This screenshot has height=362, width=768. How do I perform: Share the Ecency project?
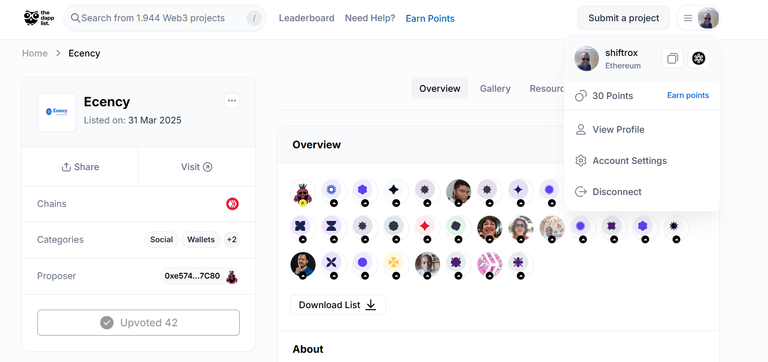point(80,167)
